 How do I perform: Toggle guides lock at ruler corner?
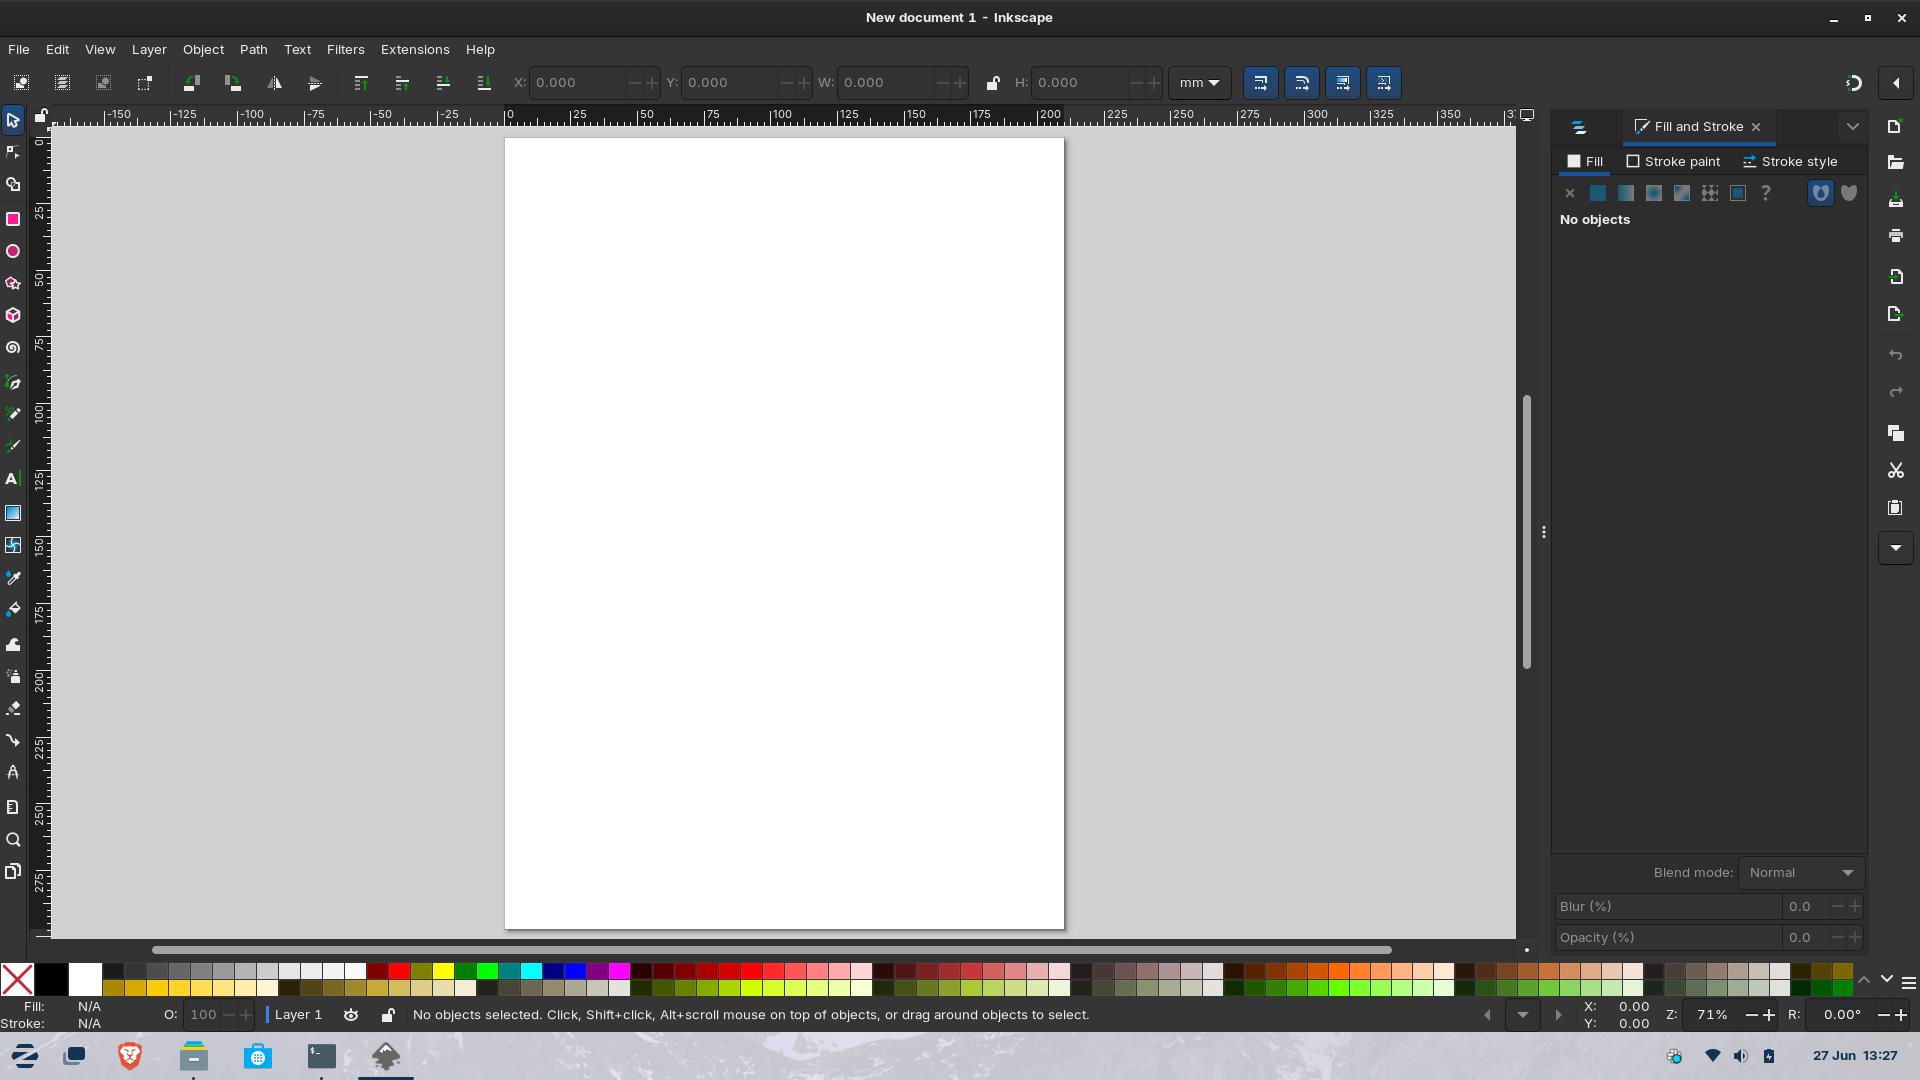pos(41,117)
